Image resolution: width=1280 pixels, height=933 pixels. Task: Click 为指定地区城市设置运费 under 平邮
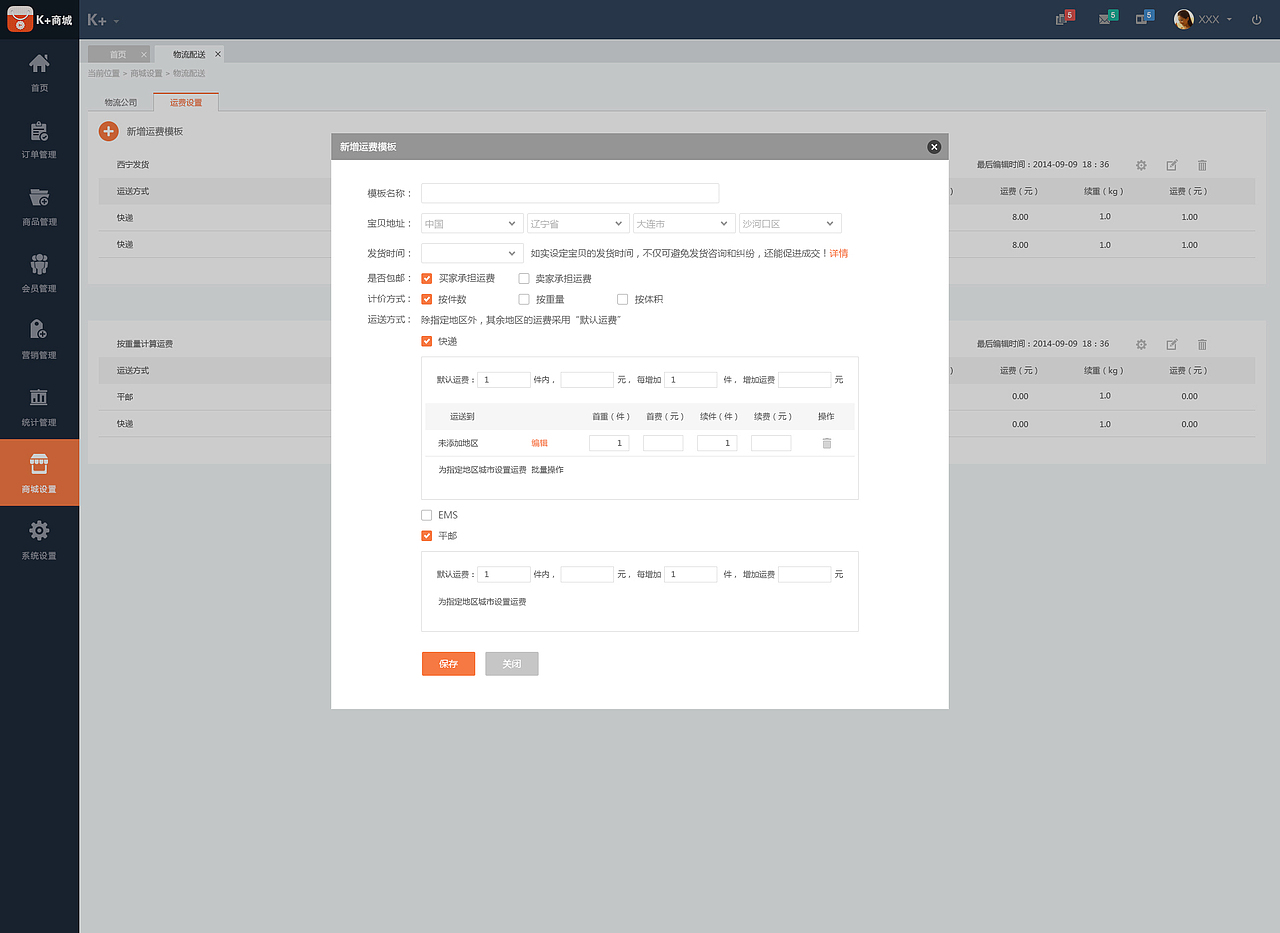point(482,602)
